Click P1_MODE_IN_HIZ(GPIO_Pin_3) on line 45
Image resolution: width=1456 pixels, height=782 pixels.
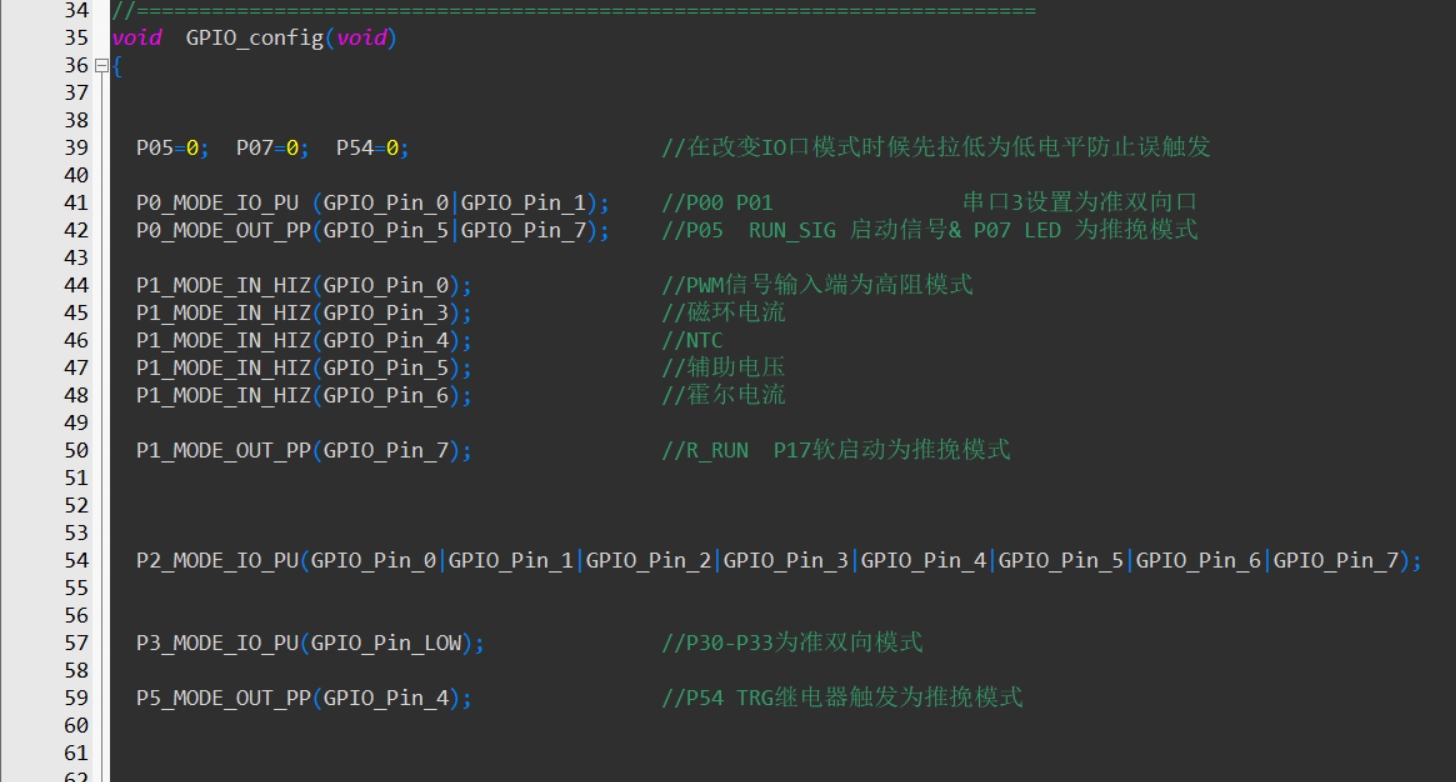[x=304, y=313]
